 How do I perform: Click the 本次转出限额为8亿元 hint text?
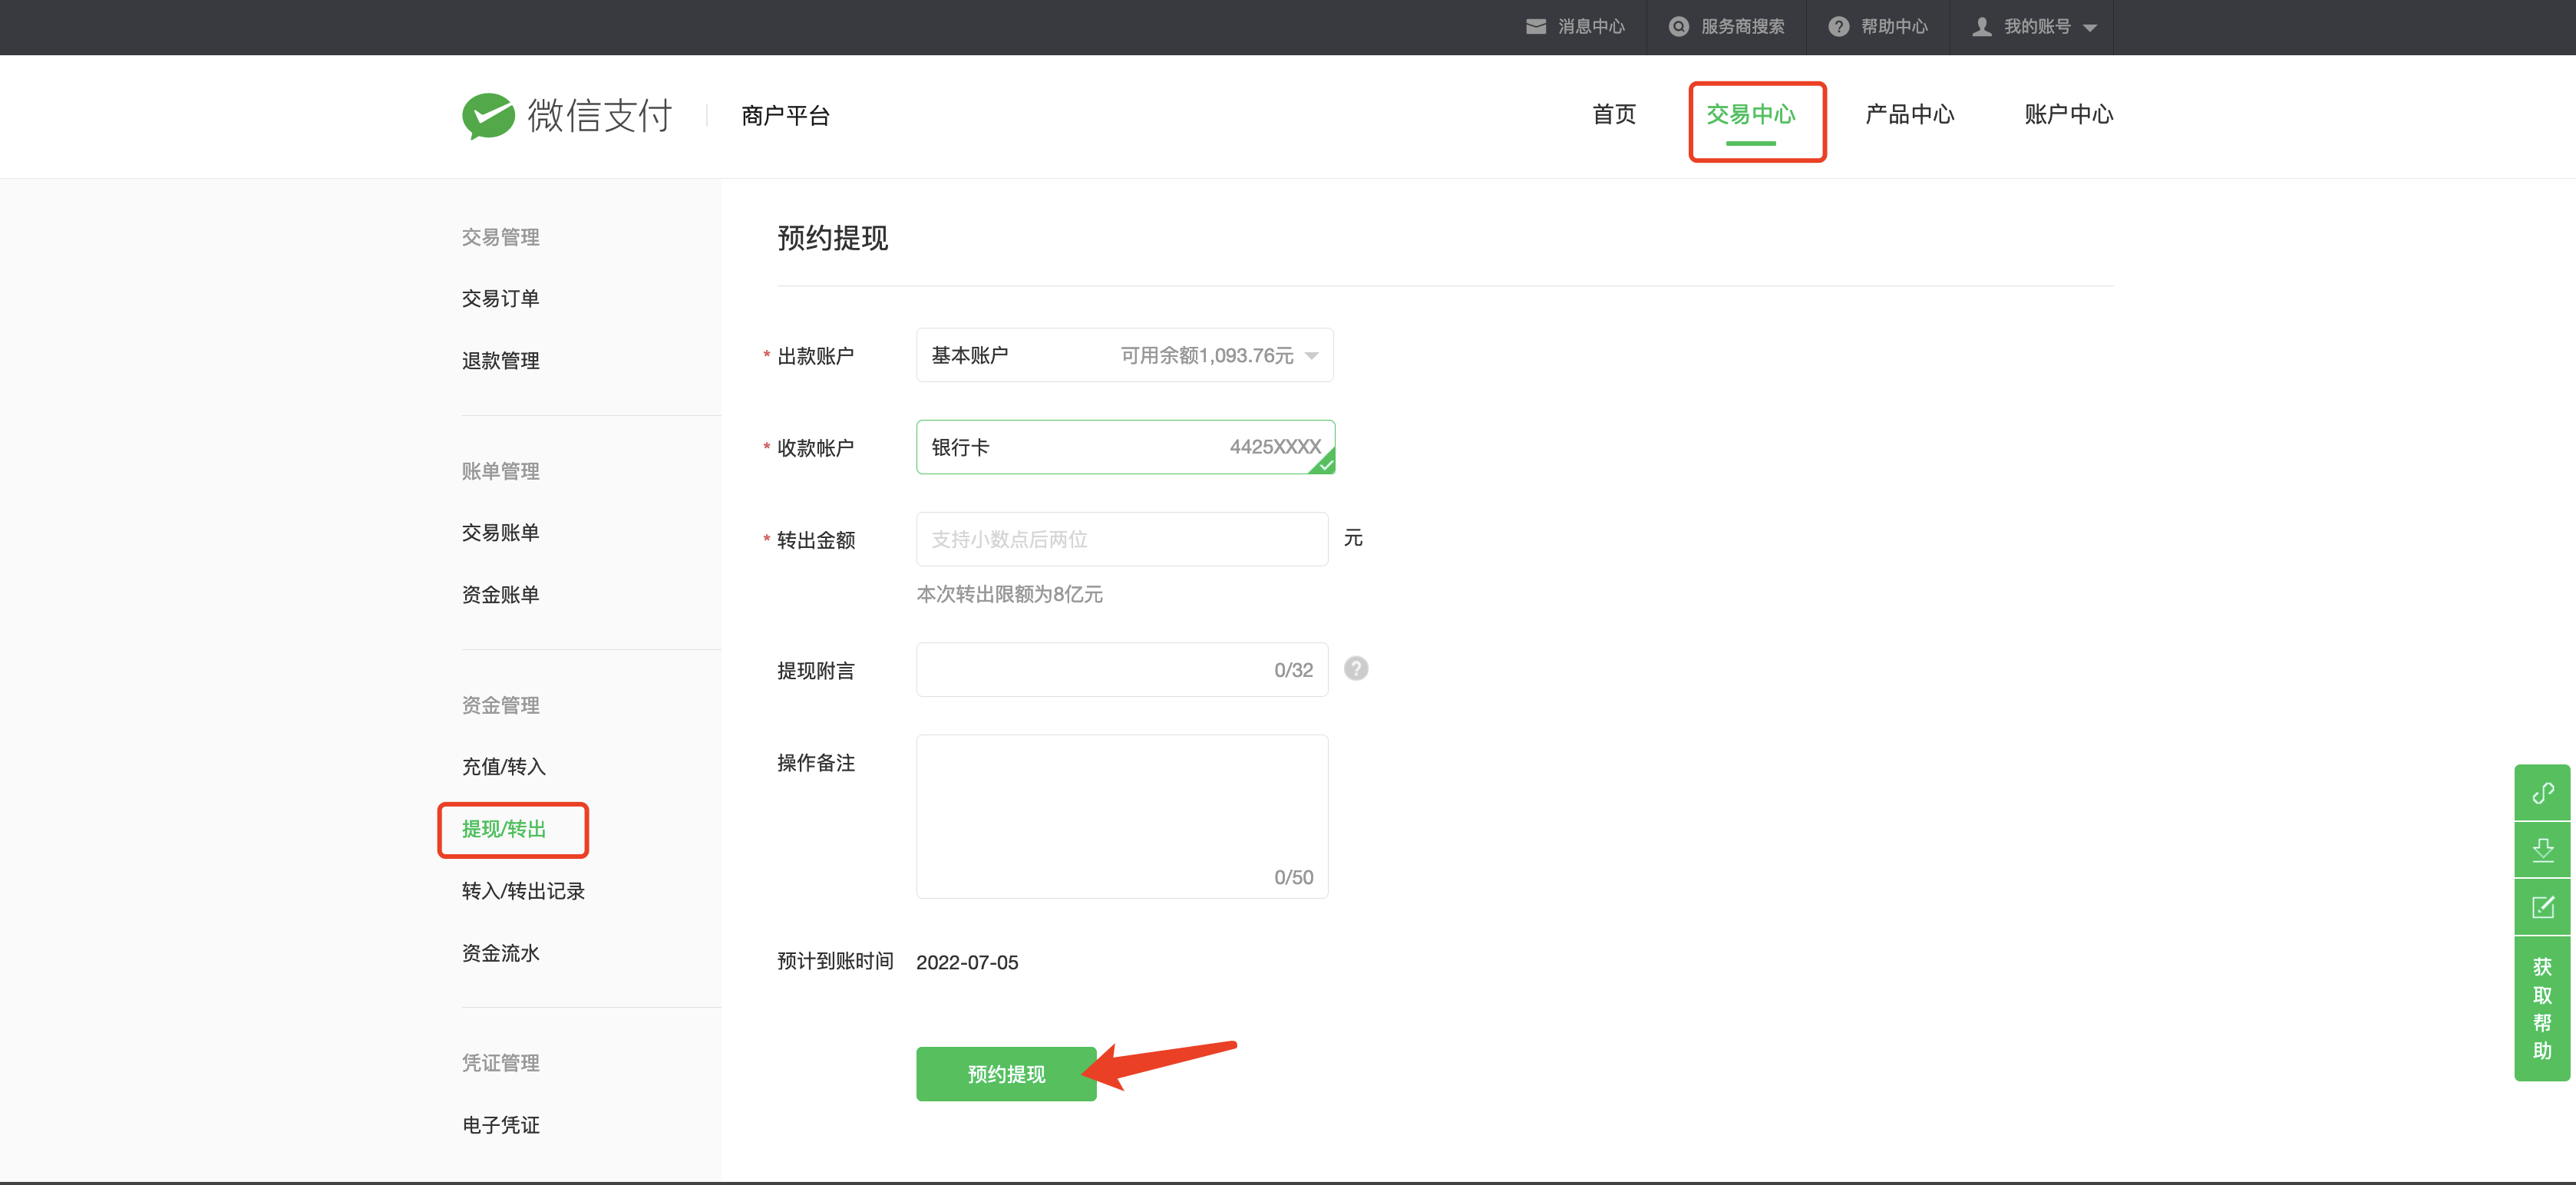tap(1009, 594)
